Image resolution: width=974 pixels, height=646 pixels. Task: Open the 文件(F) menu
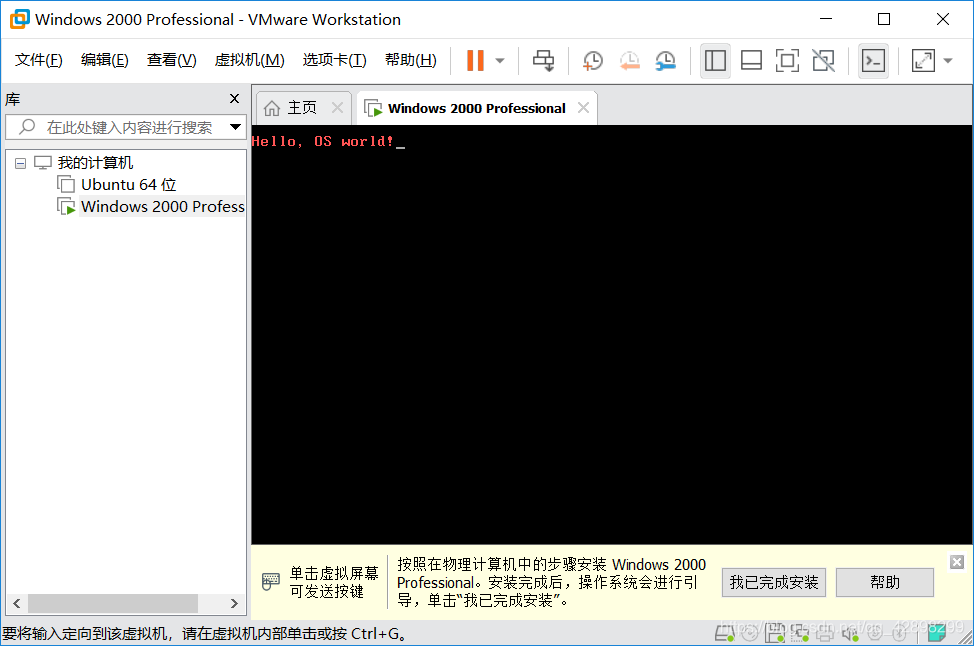(39, 60)
